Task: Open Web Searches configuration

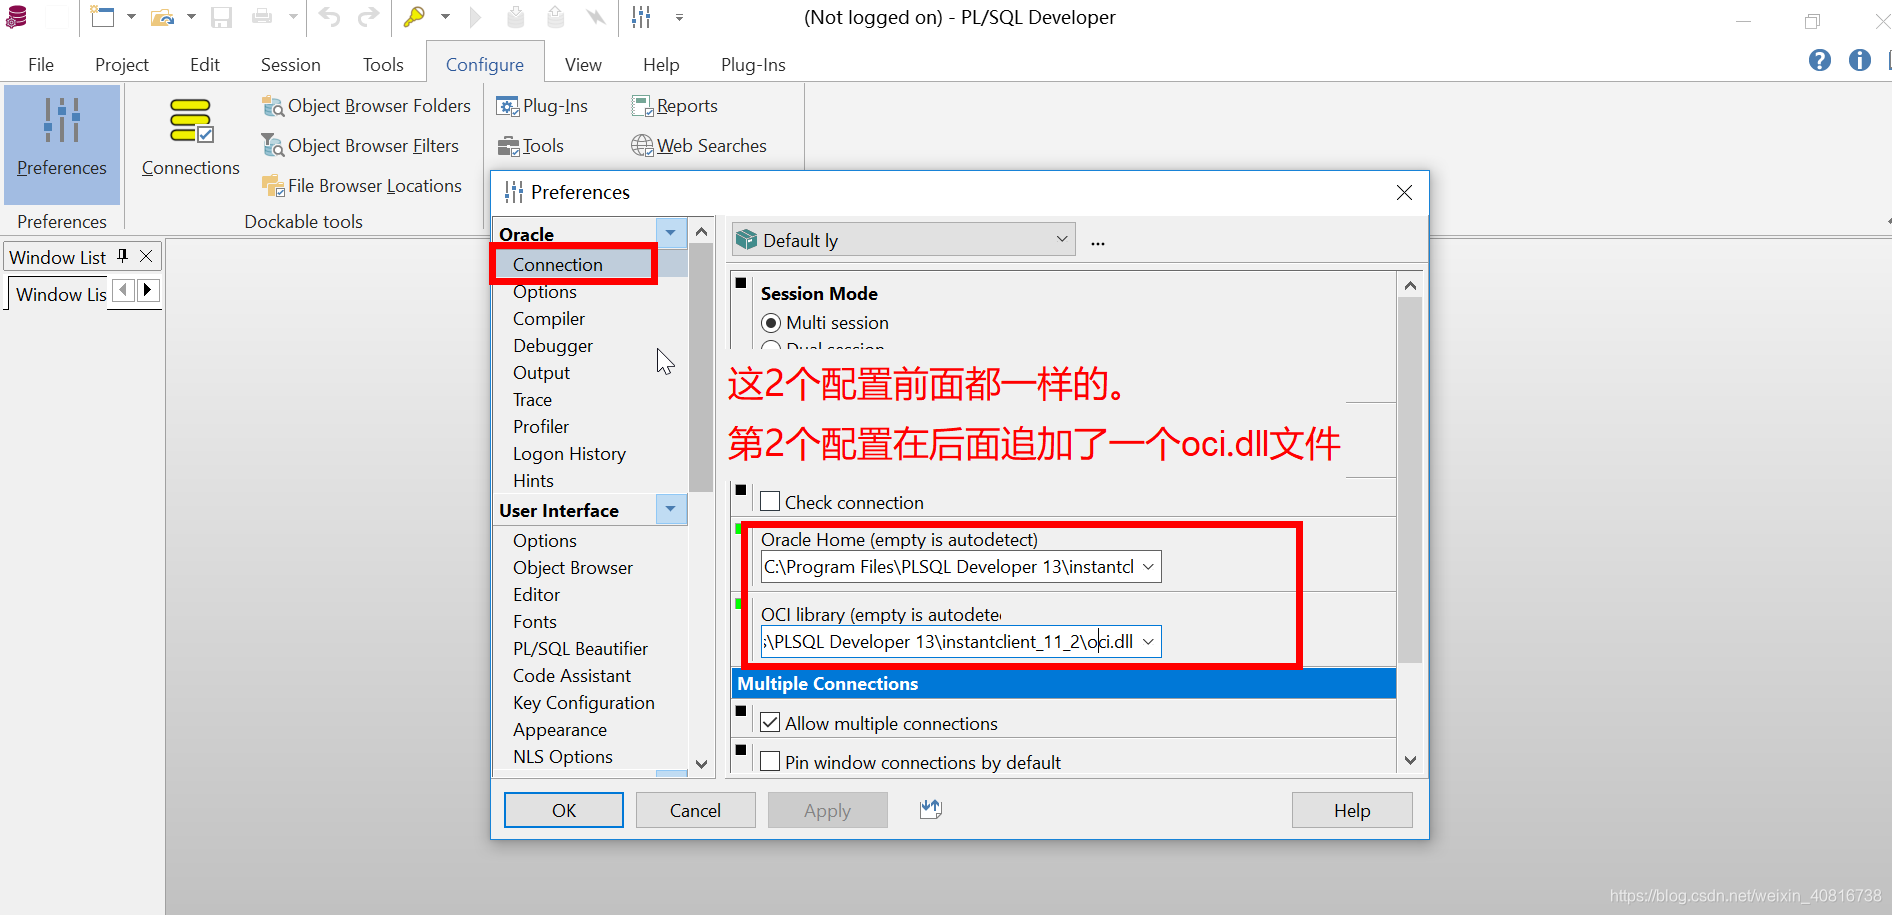Action: (699, 146)
